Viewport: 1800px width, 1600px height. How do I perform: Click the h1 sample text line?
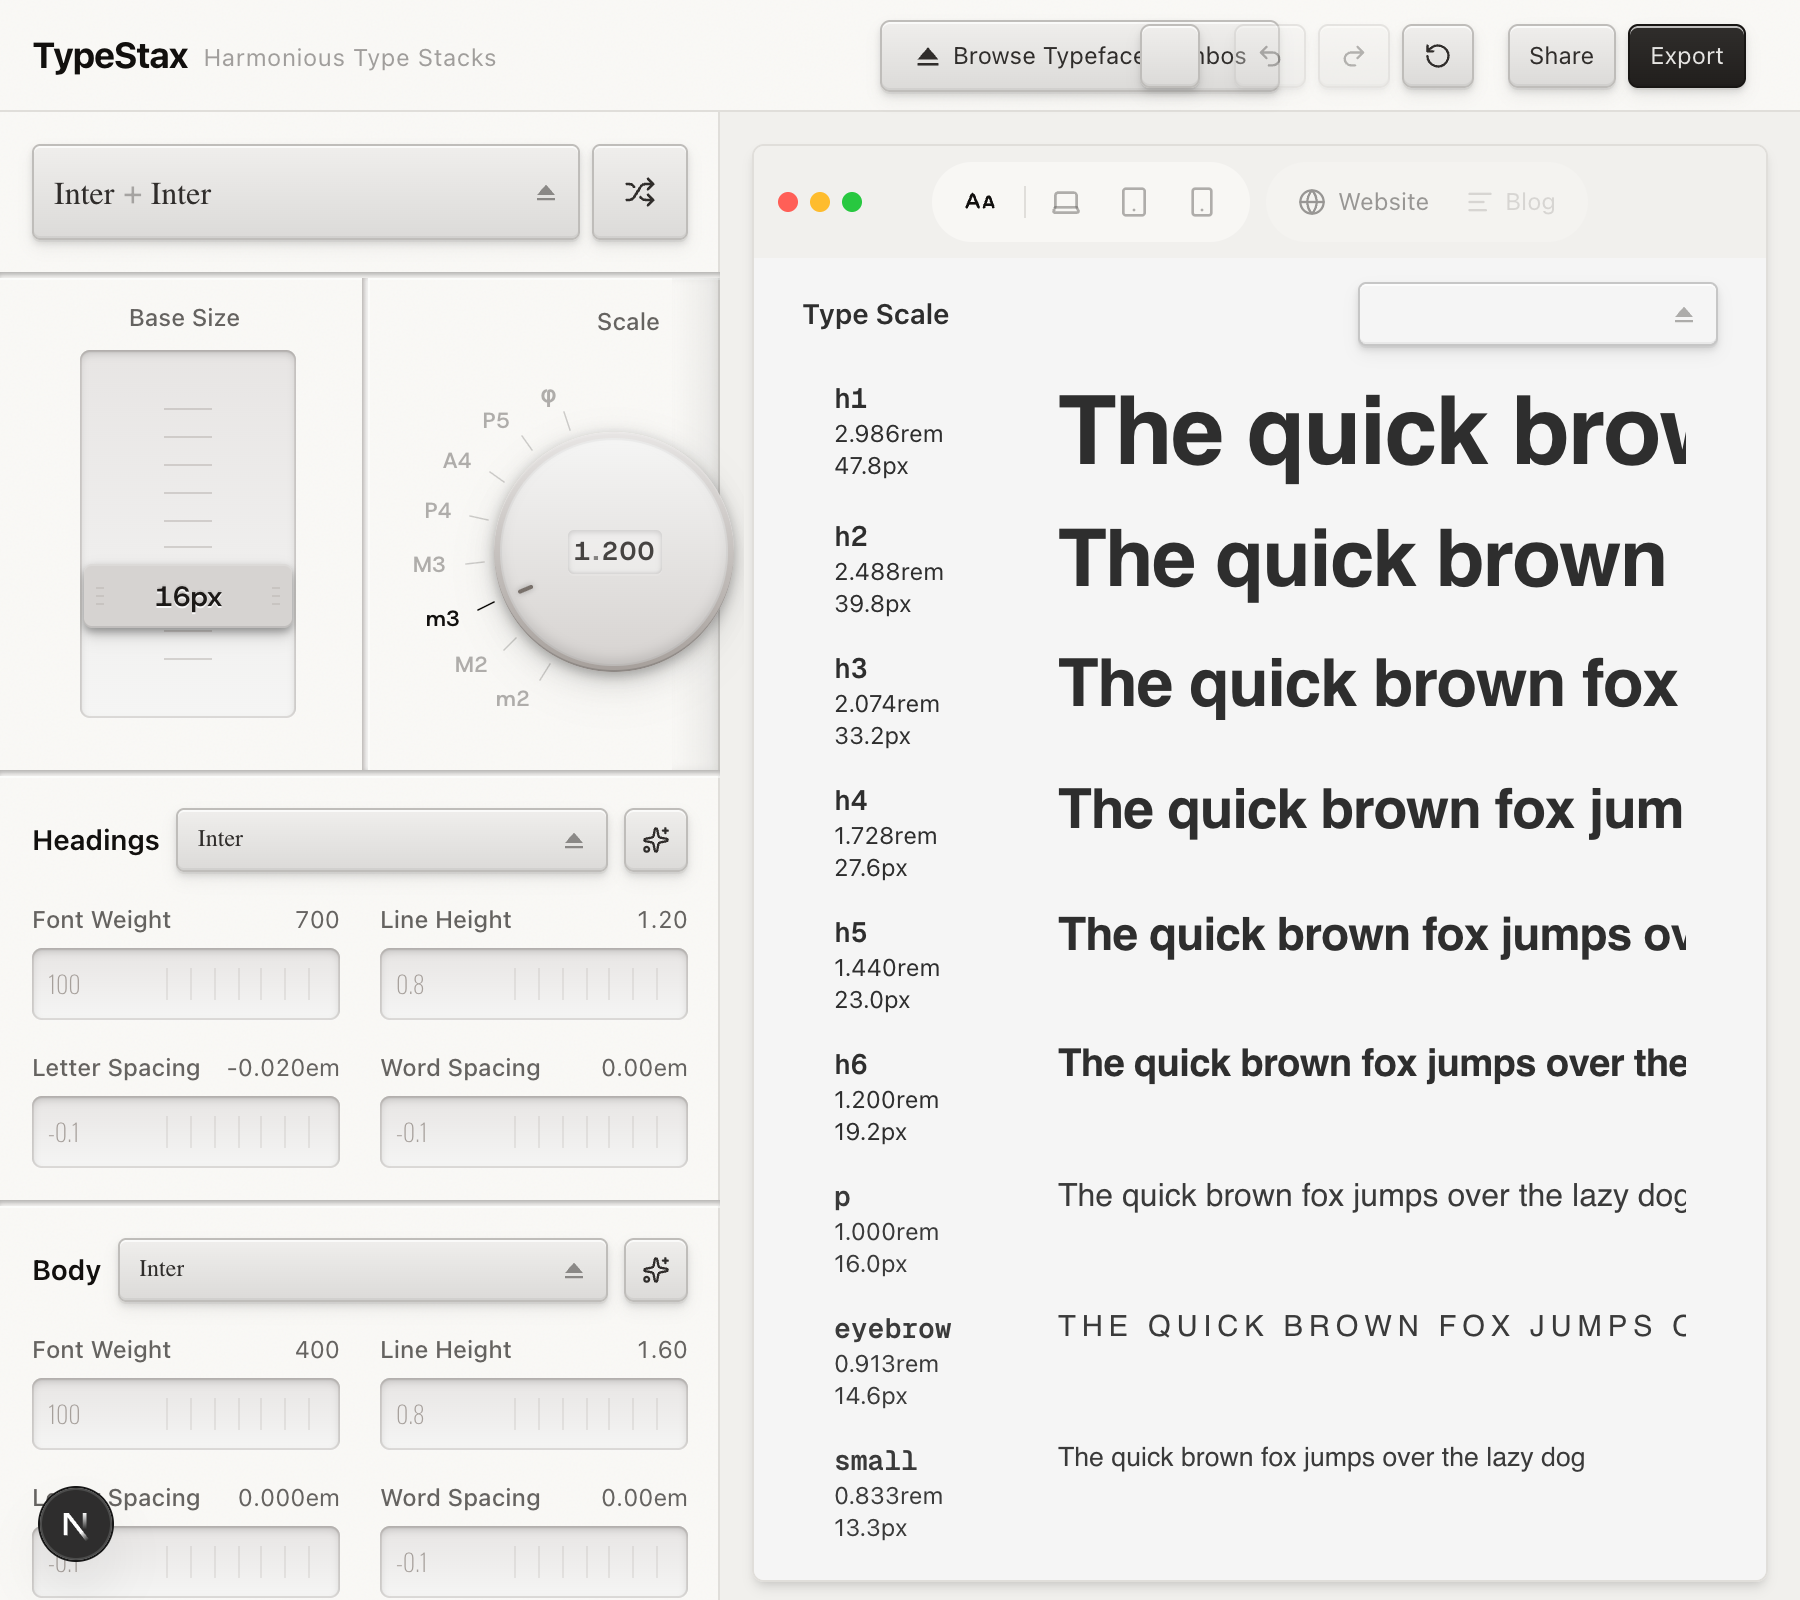coord(1372,433)
